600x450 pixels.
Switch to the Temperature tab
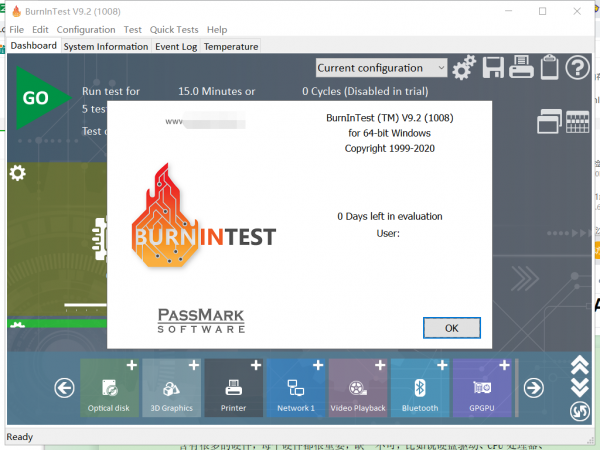coord(231,46)
